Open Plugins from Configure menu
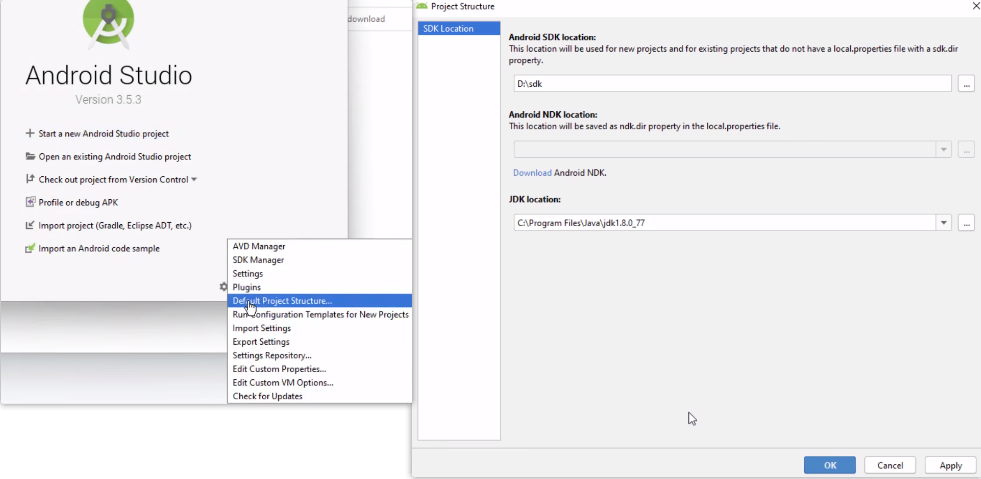Viewport: 981px width, 479px height. pos(320,287)
